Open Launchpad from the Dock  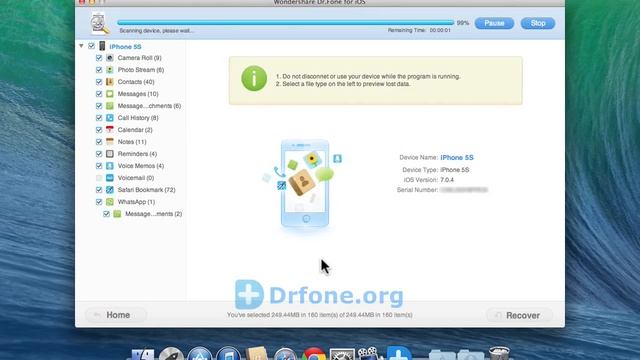(x=171, y=354)
